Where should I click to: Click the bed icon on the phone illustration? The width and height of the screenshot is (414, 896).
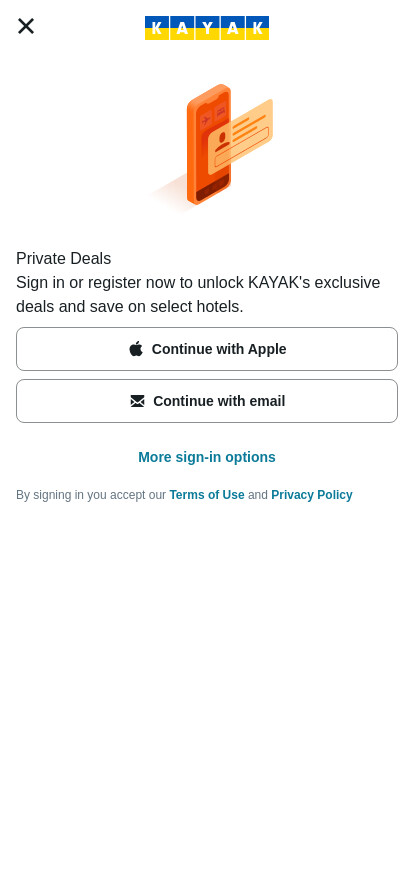(221, 112)
